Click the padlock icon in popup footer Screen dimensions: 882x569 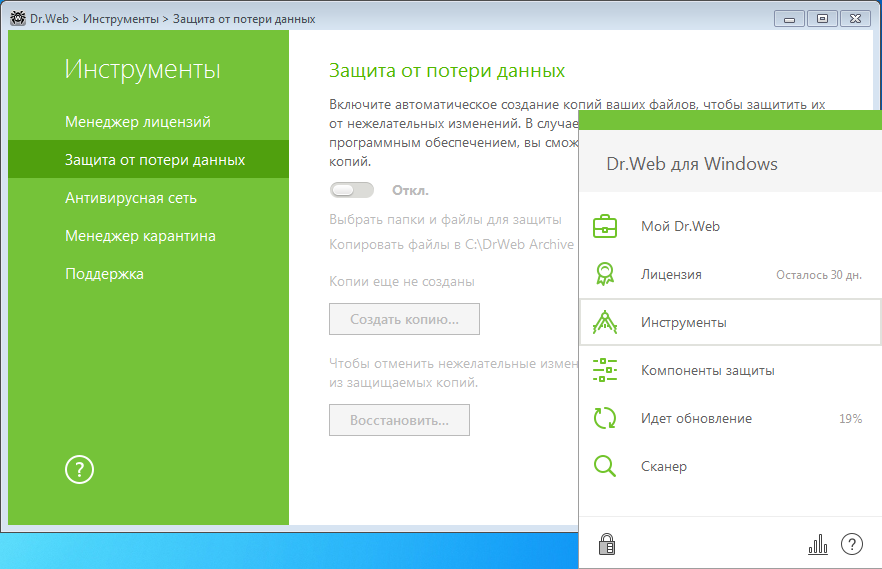pyautogui.click(x=606, y=544)
